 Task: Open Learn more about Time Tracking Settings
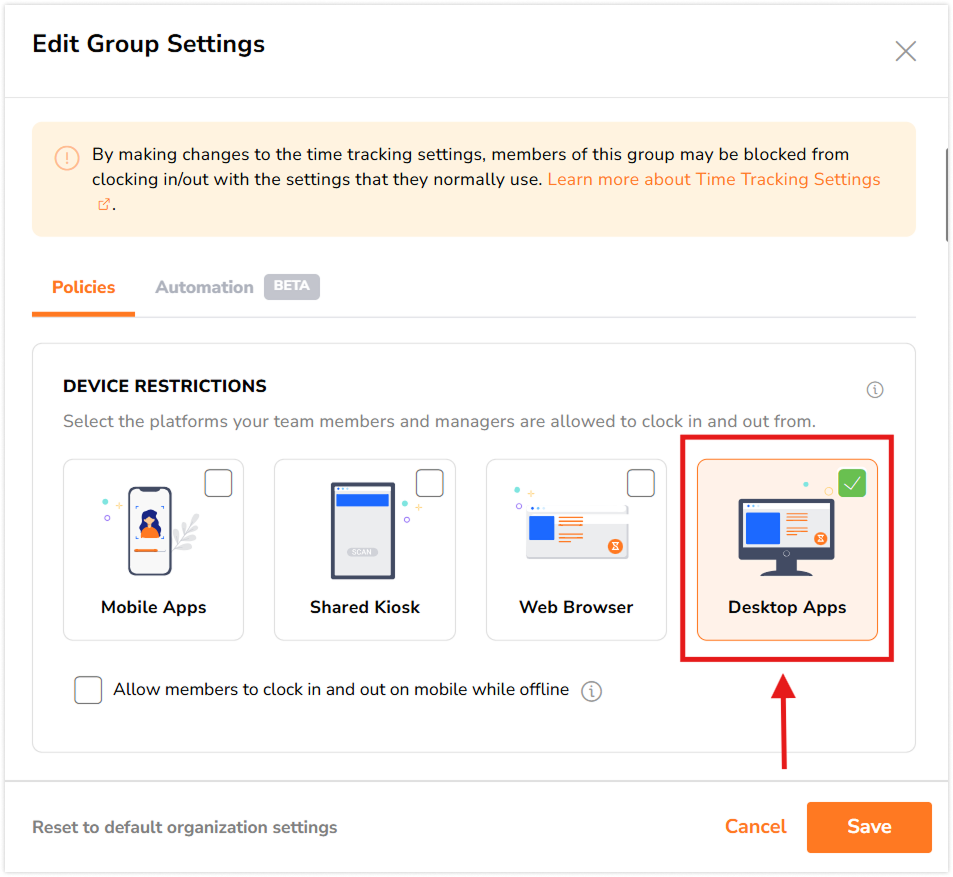(713, 180)
